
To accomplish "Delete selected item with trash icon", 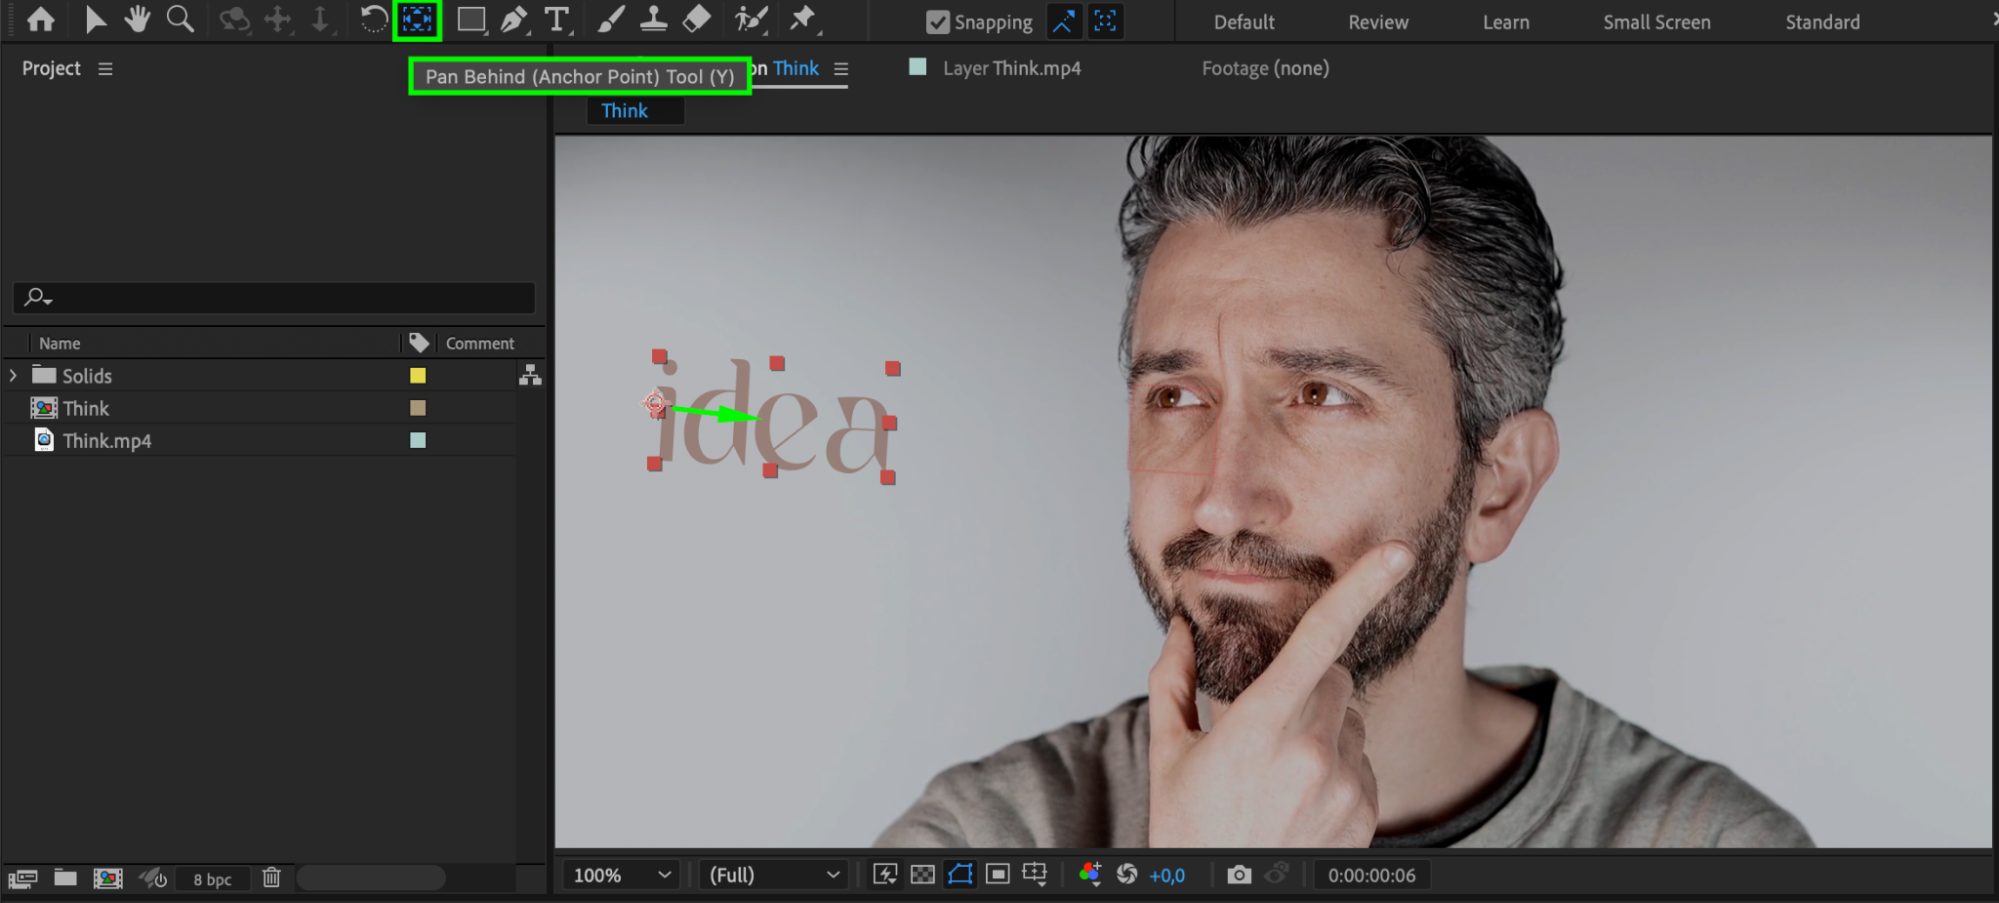I will (x=271, y=878).
